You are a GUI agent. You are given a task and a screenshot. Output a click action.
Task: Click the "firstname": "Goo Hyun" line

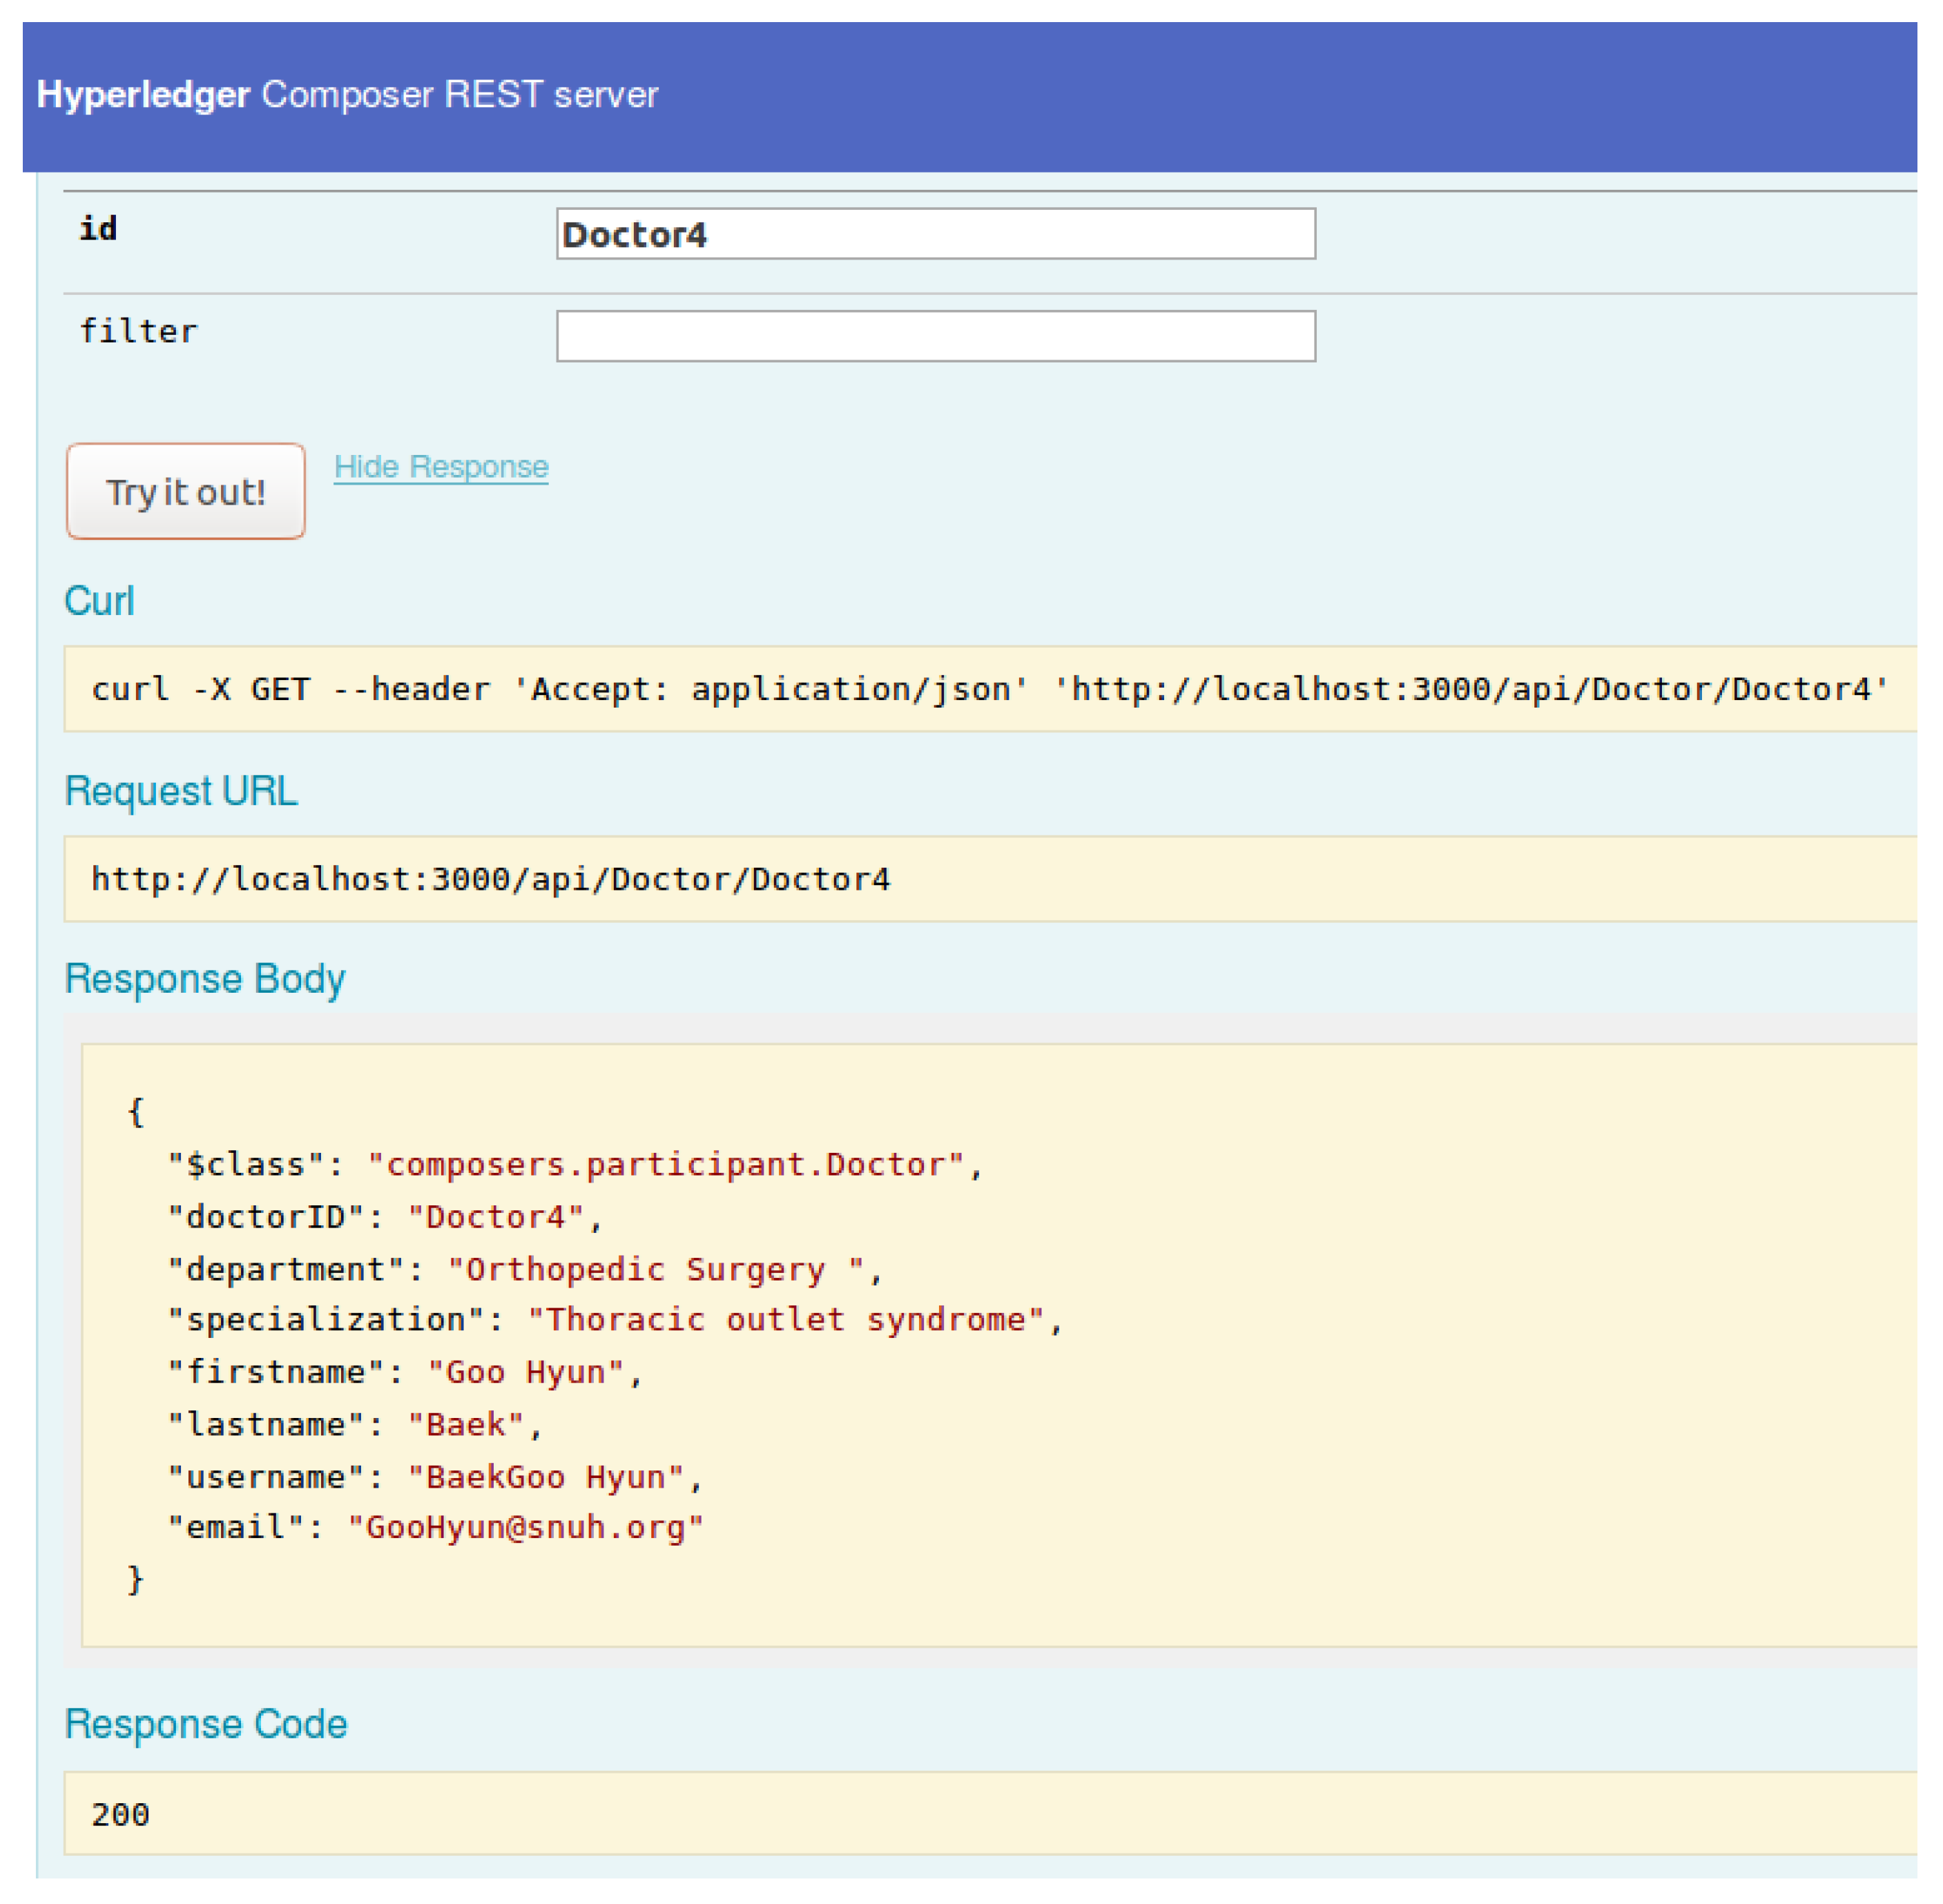[405, 1372]
